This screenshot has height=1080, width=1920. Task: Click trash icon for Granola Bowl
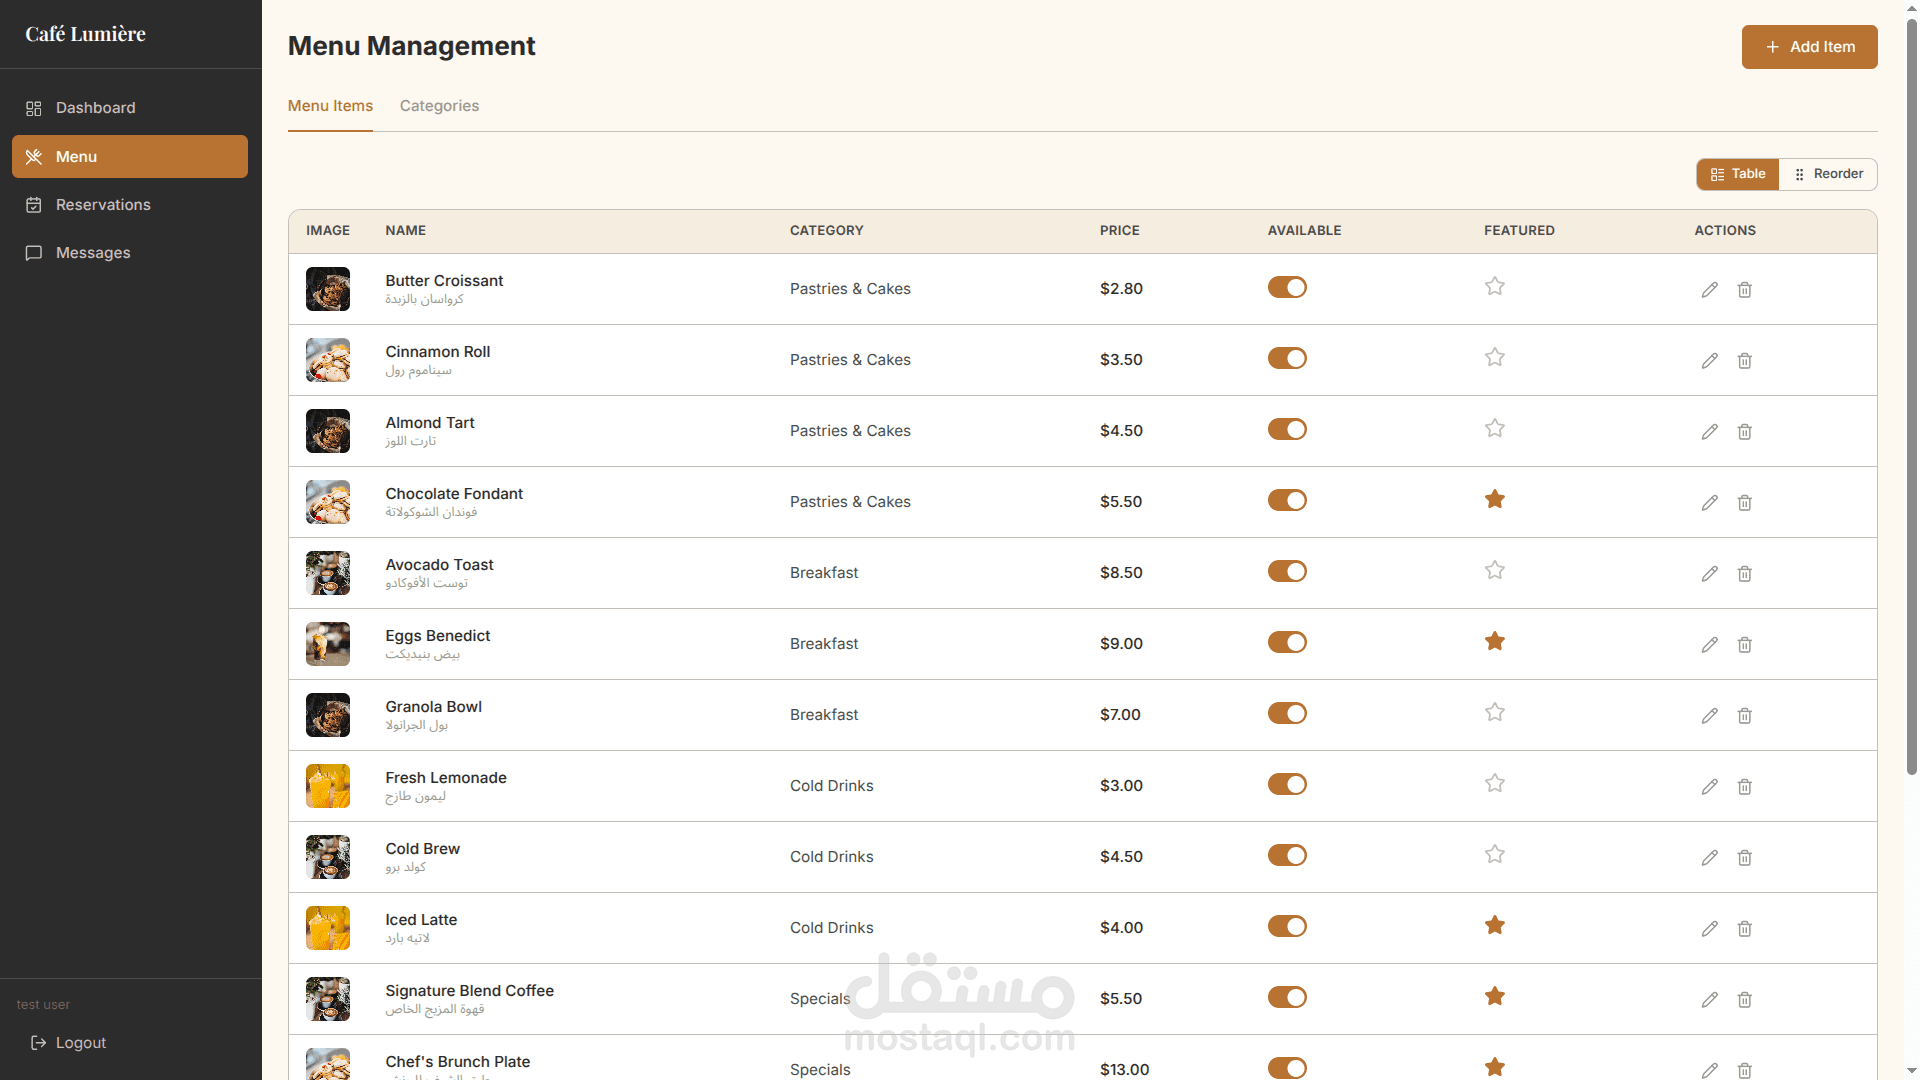coord(1744,716)
